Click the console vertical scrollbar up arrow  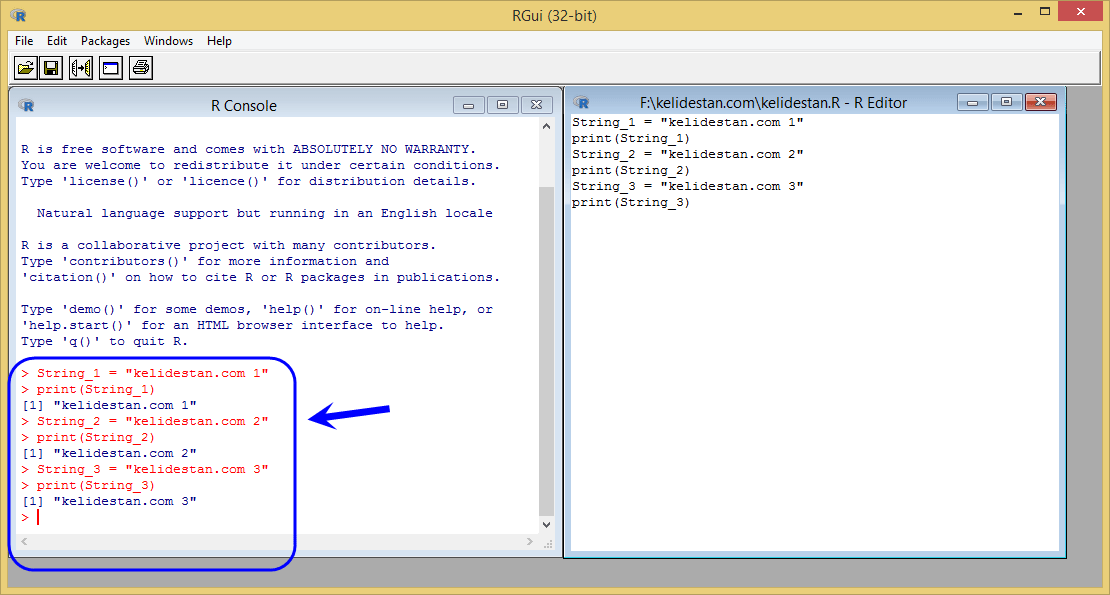pyautogui.click(x=547, y=127)
